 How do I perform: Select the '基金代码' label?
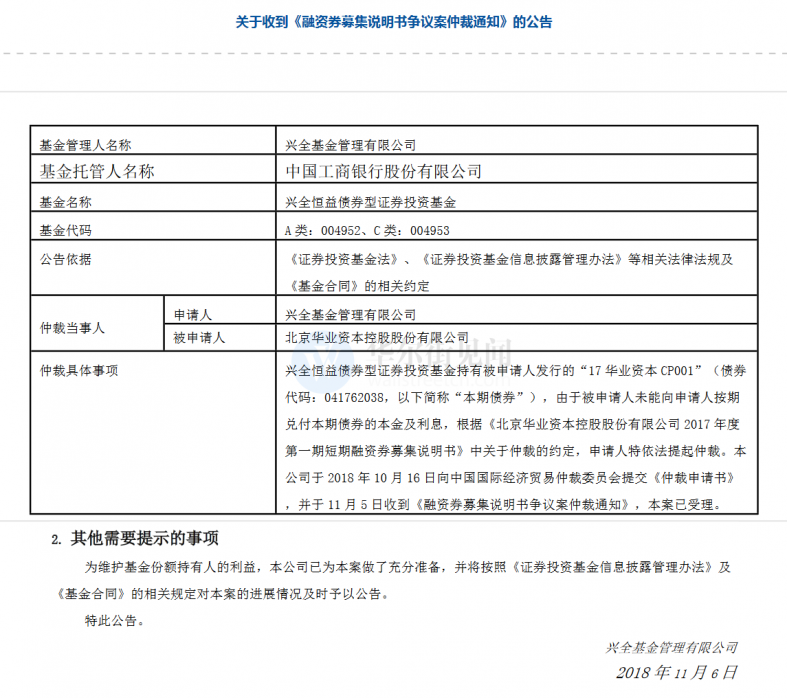65,230
